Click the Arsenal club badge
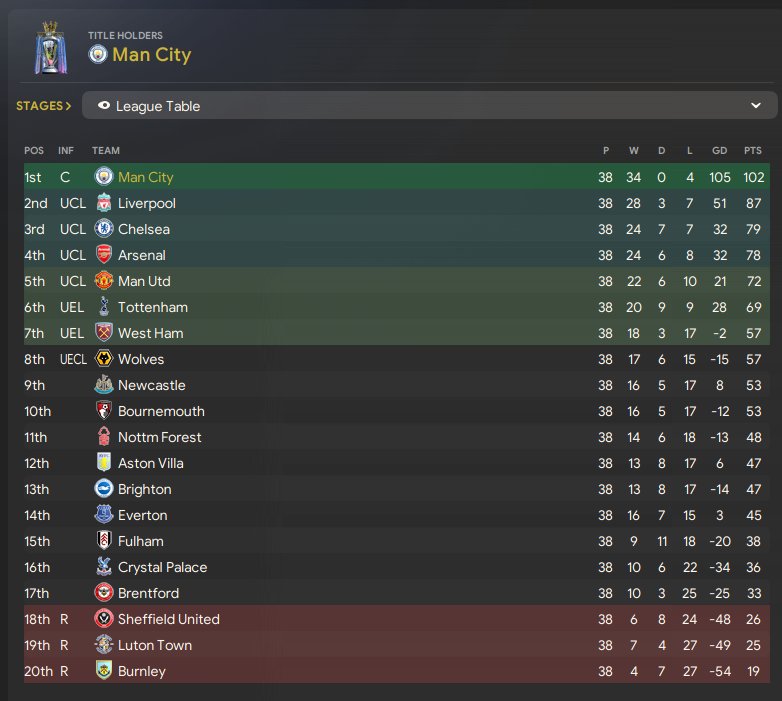 click(104, 255)
